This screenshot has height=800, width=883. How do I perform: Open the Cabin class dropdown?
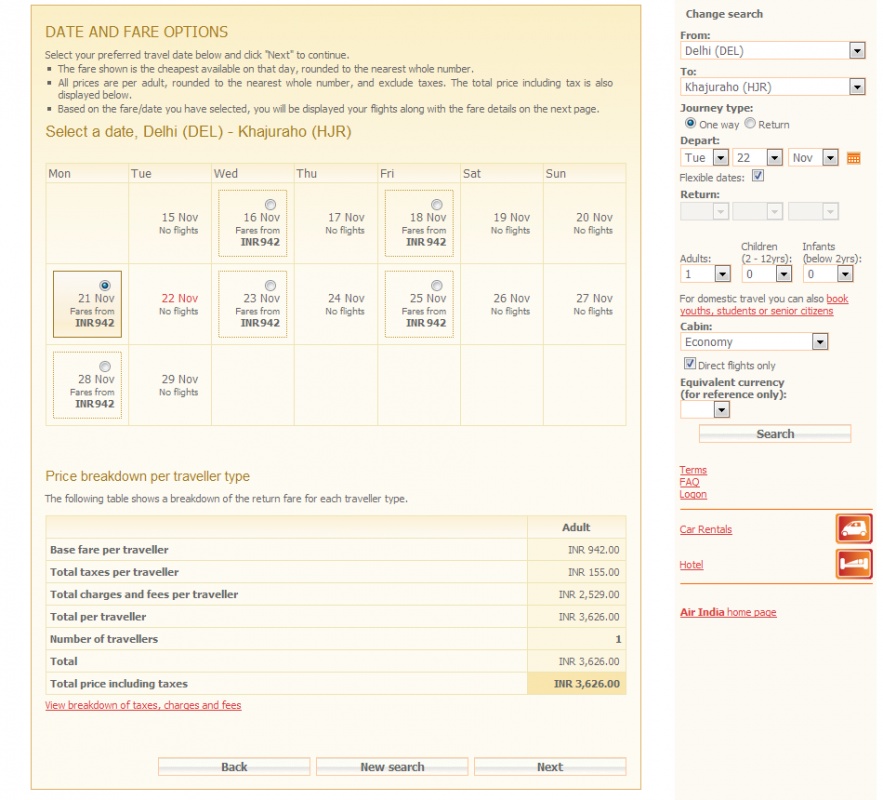click(x=819, y=342)
